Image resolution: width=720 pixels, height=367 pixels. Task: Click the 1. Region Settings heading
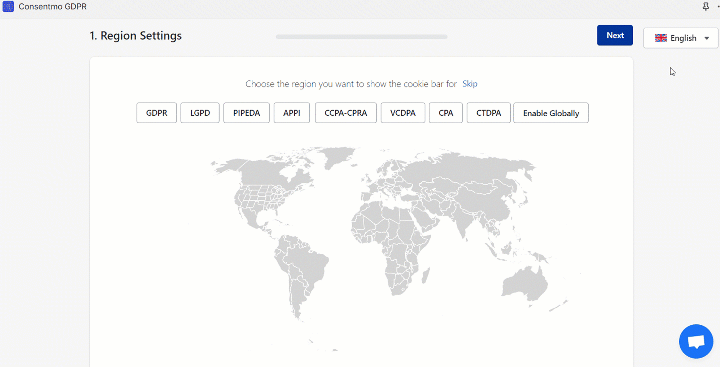pyautogui.click(x=135, y=36)
